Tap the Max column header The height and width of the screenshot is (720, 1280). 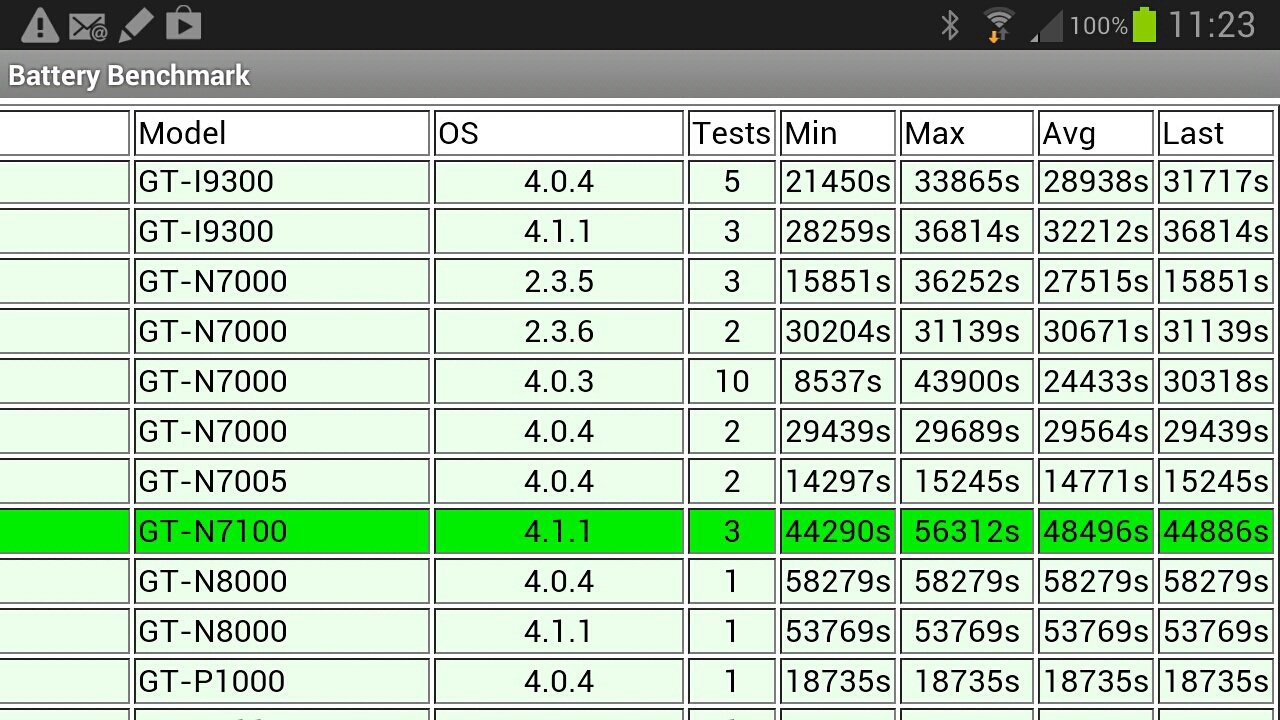click(x=966, y=133)
